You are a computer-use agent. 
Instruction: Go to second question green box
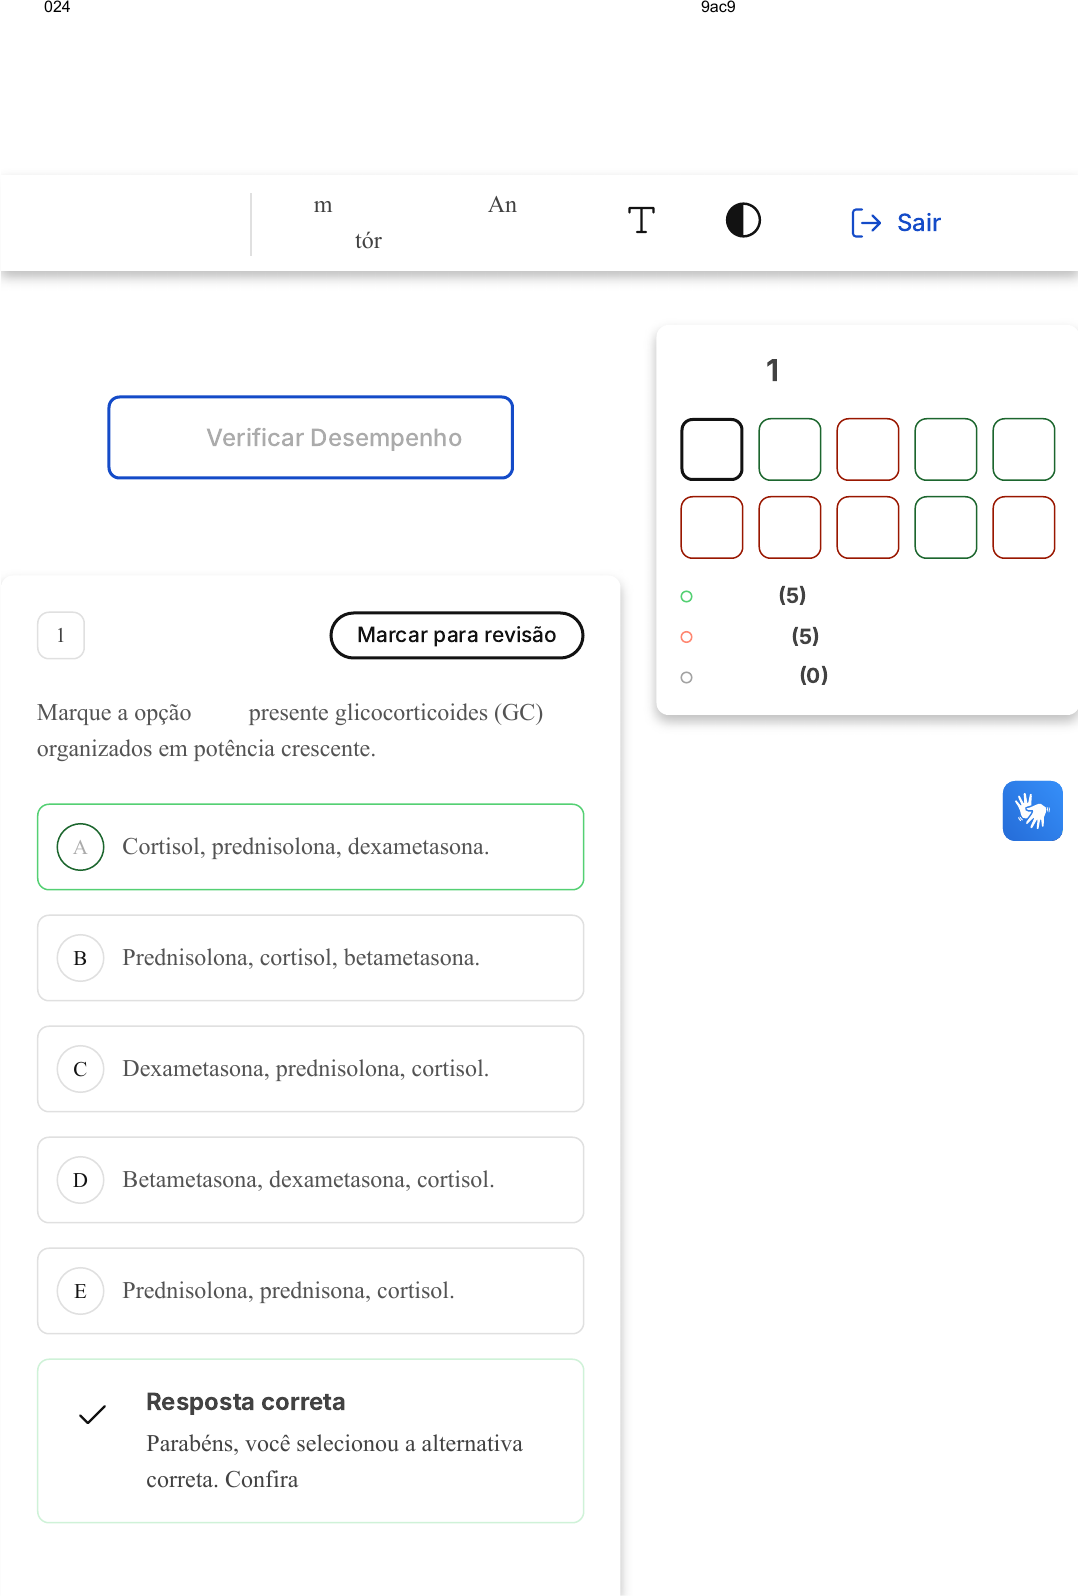point(790,449)
